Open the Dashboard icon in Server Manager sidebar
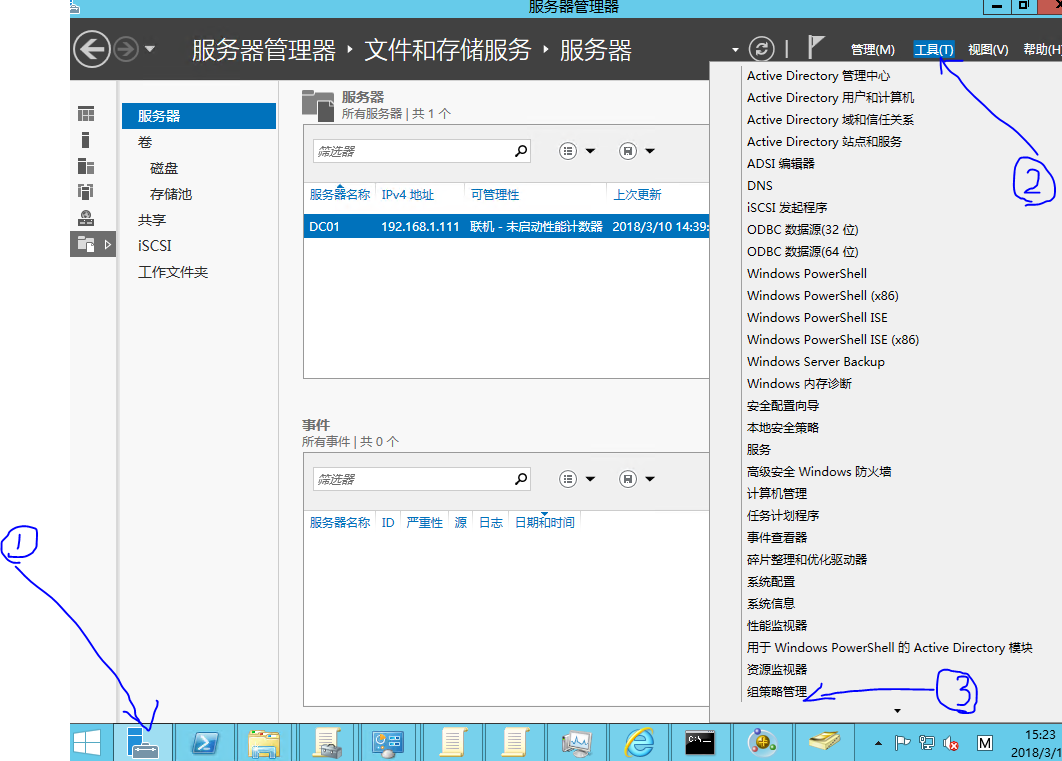The width and height of the screenshot is (1062, 761). (x=87, y=112)
